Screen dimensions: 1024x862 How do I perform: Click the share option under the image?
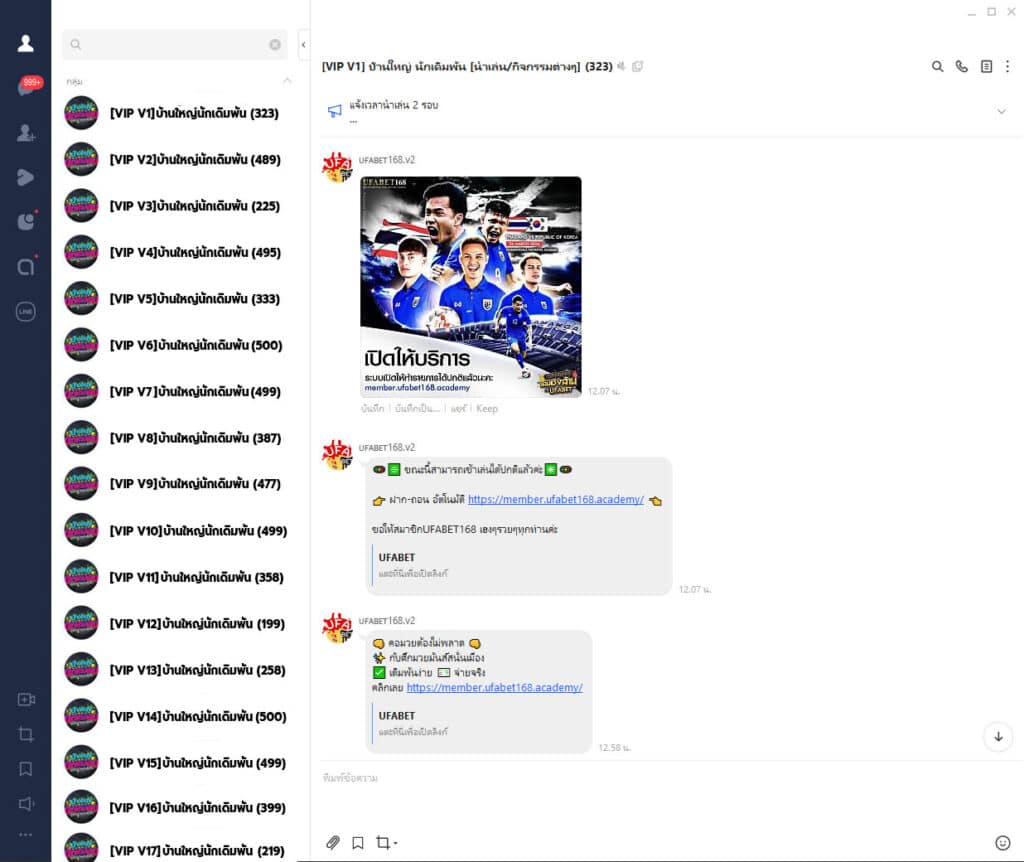458,408
